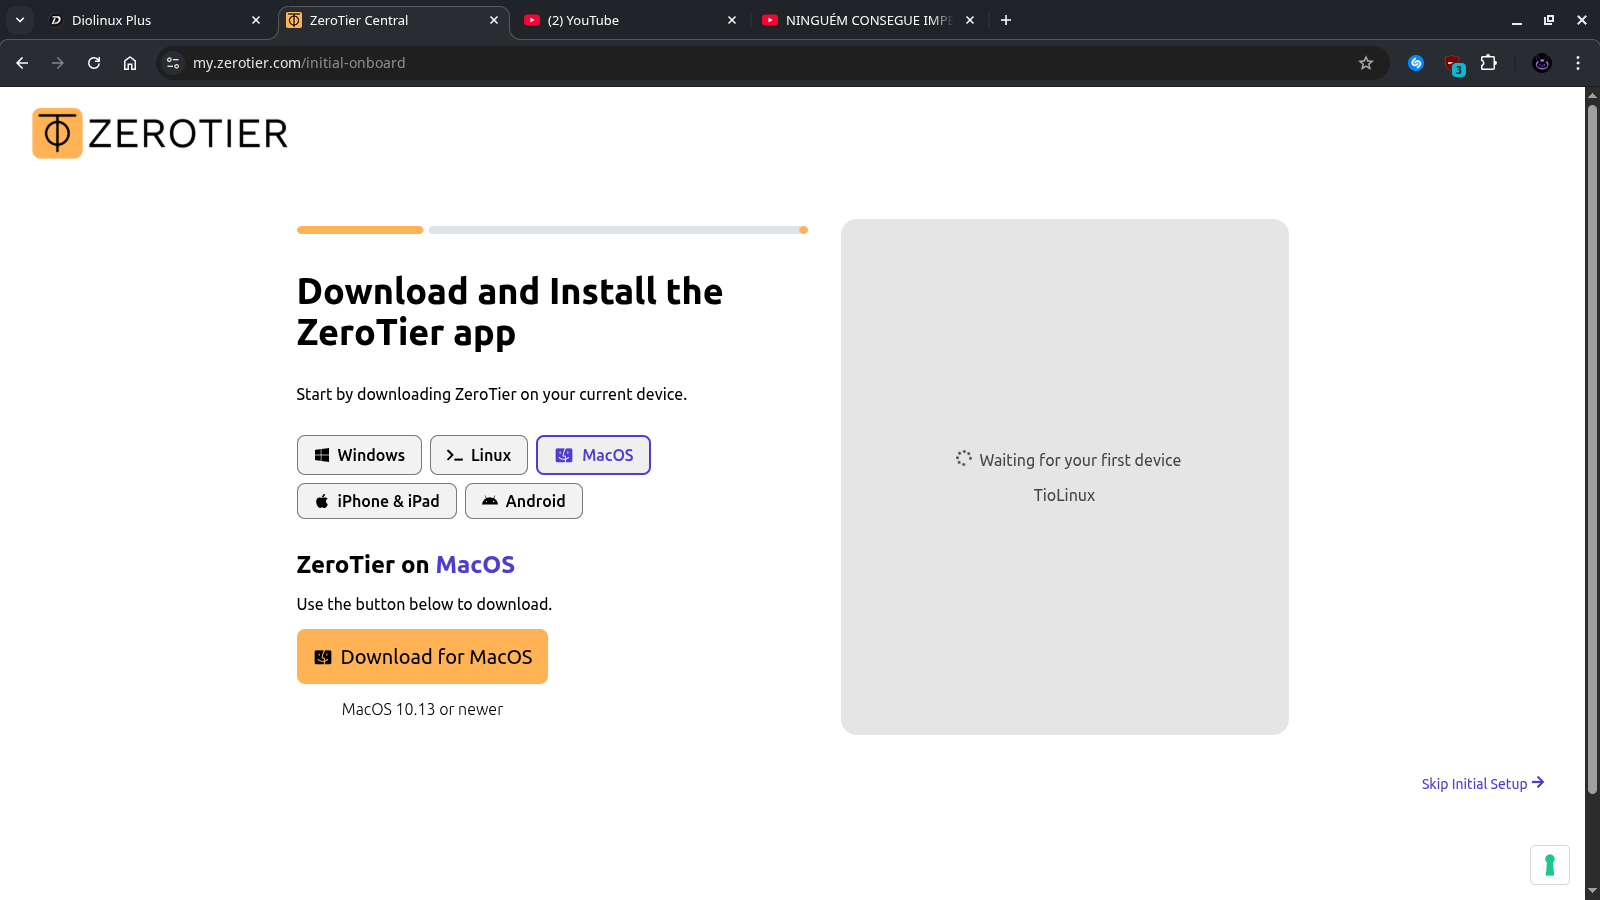Viewport: 1600px width, 900px height.
Task: Open the red extension with badge 3
Action: coord(1454,64)
